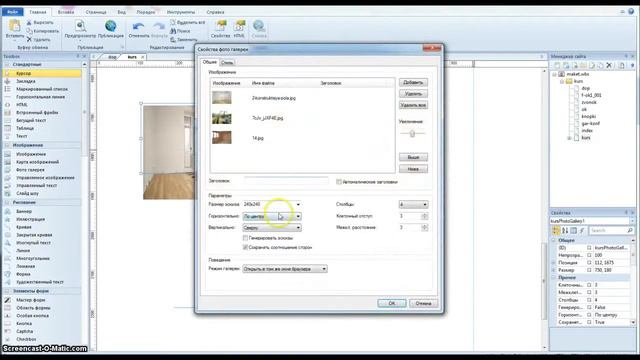The image size is (640, 360).
Task: Switch to the Стиль tab in dialog
Action: (x=227, y=62)
